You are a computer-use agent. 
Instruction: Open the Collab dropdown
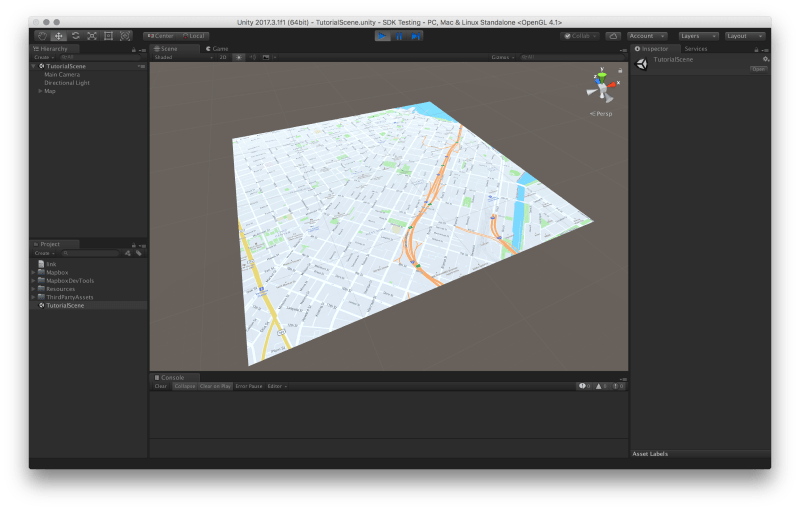580,36
